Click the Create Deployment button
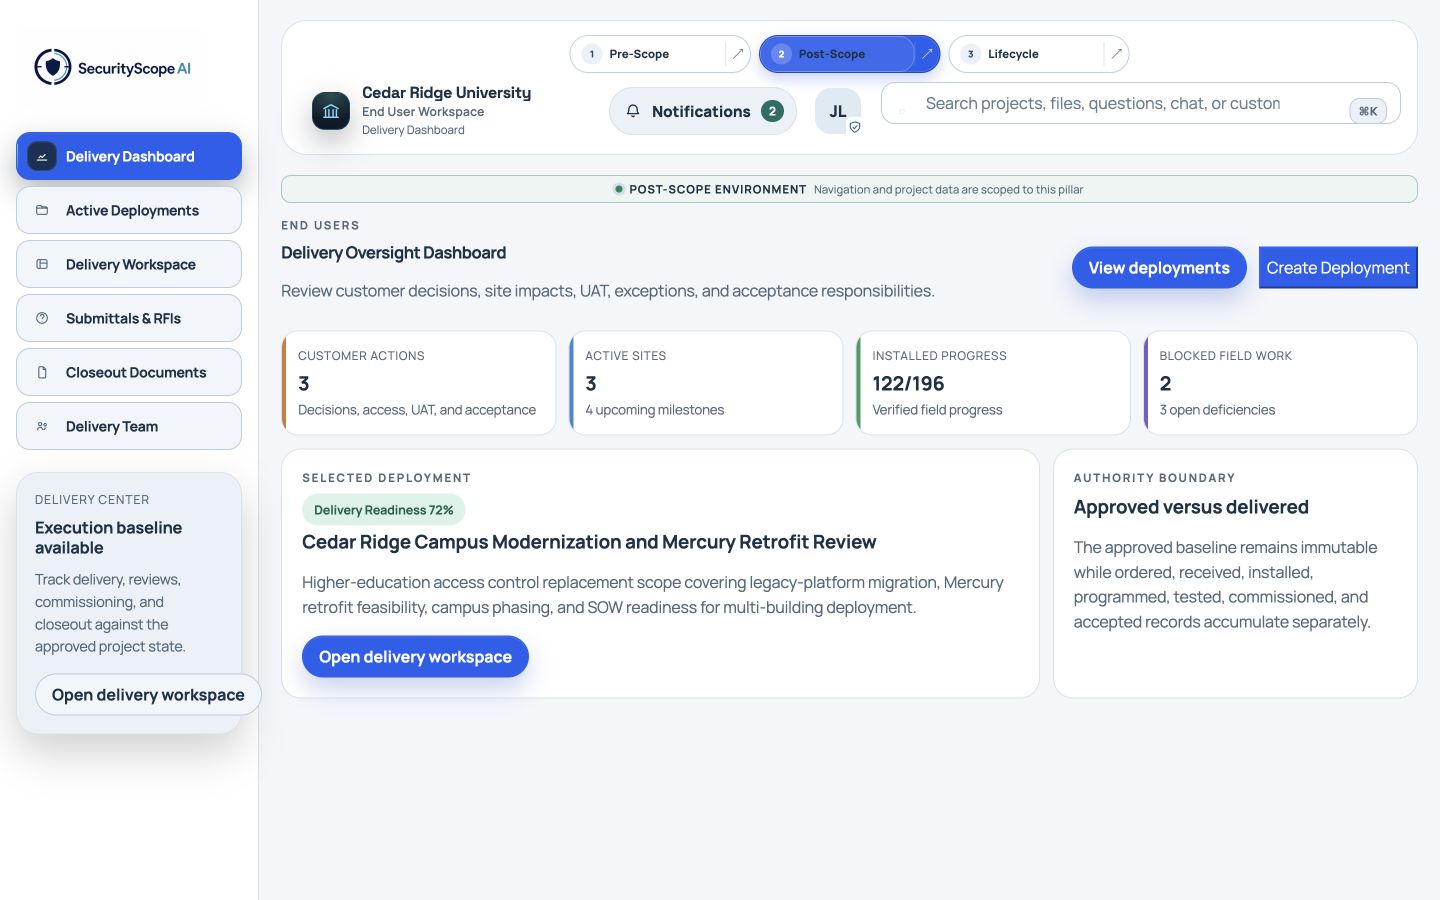1440x900 pixels. (1338, 268)
